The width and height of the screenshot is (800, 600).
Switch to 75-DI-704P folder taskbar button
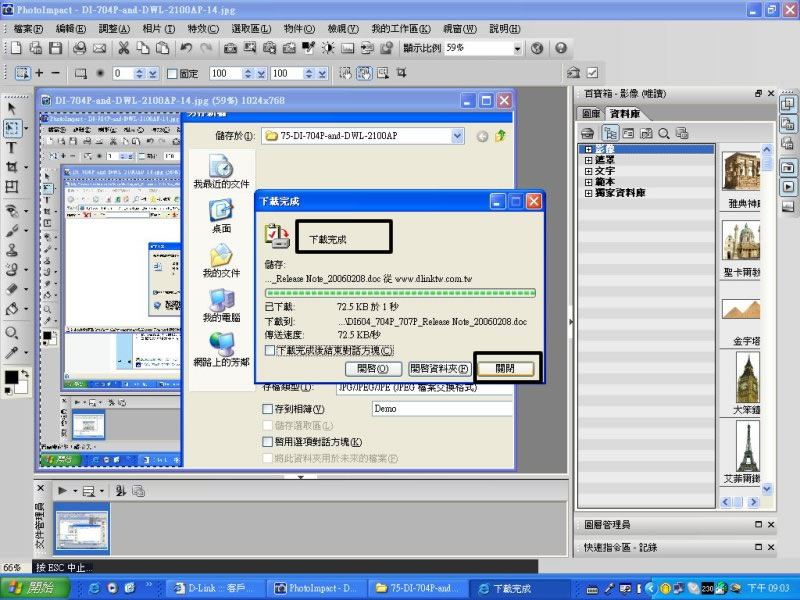pos(417,588)
